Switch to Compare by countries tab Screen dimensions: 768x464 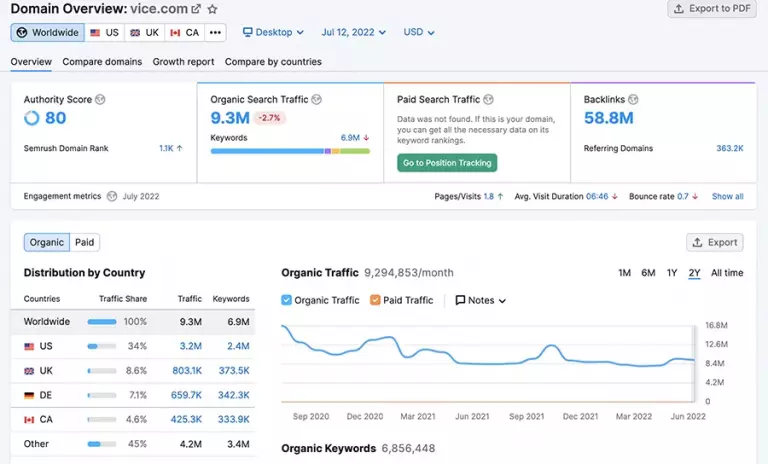pos(273,62)
